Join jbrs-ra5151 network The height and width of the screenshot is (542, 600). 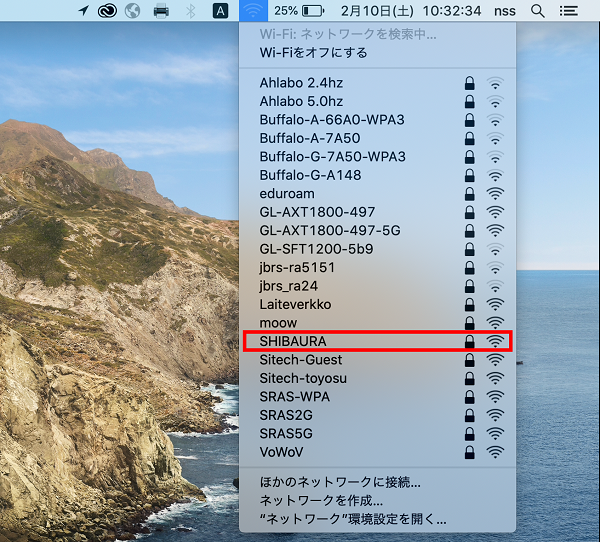[x=378, y=267]
